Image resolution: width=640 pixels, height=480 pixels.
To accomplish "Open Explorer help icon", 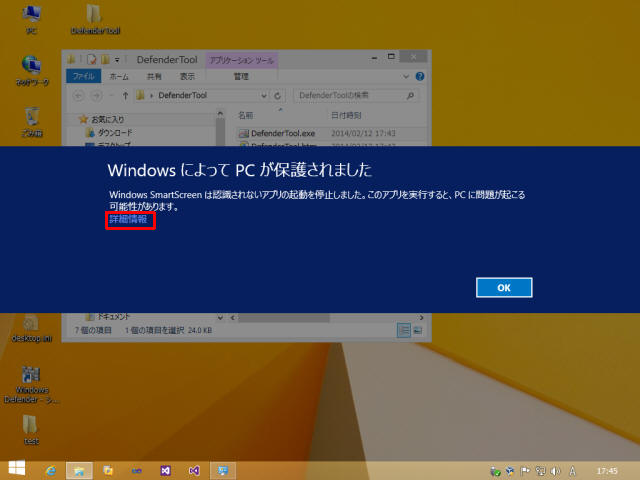I will pos(420,76).
